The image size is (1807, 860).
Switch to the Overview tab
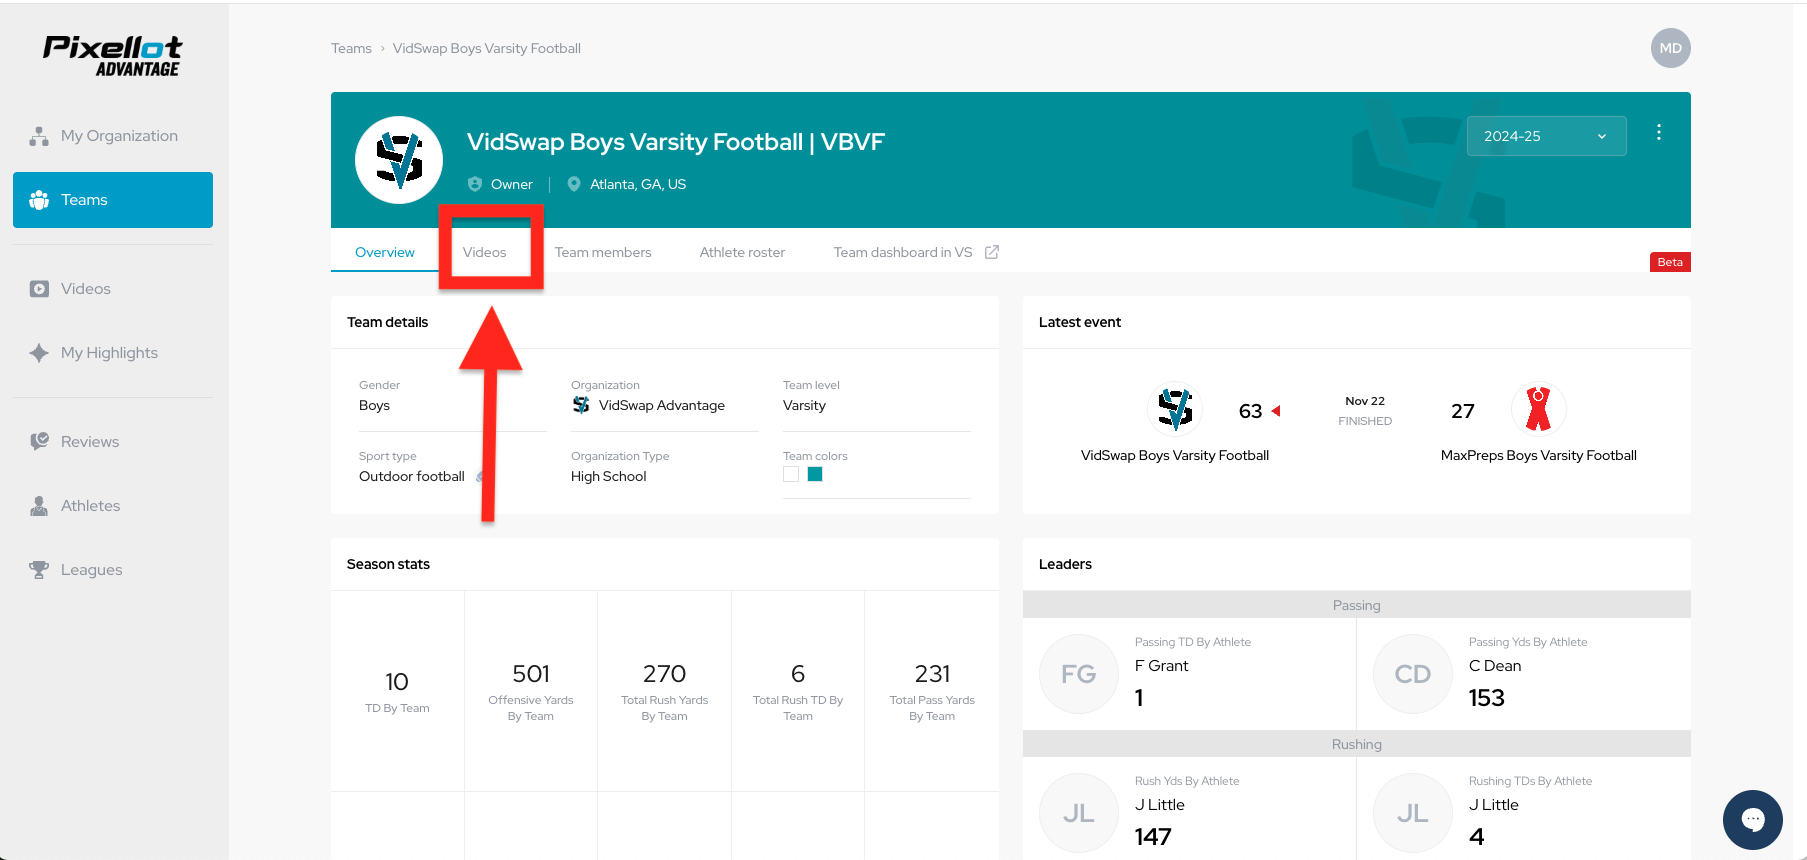coord(385,252)
